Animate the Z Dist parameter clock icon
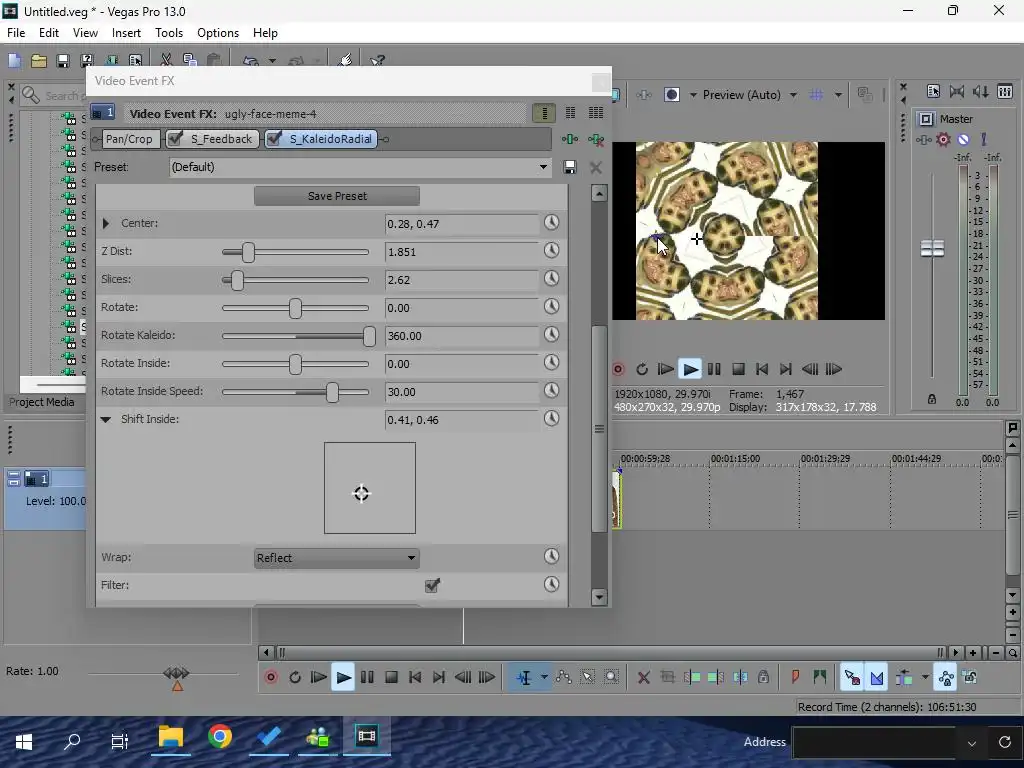The width and height of the screenshot is (1024, 768). (x=552, y=251)
